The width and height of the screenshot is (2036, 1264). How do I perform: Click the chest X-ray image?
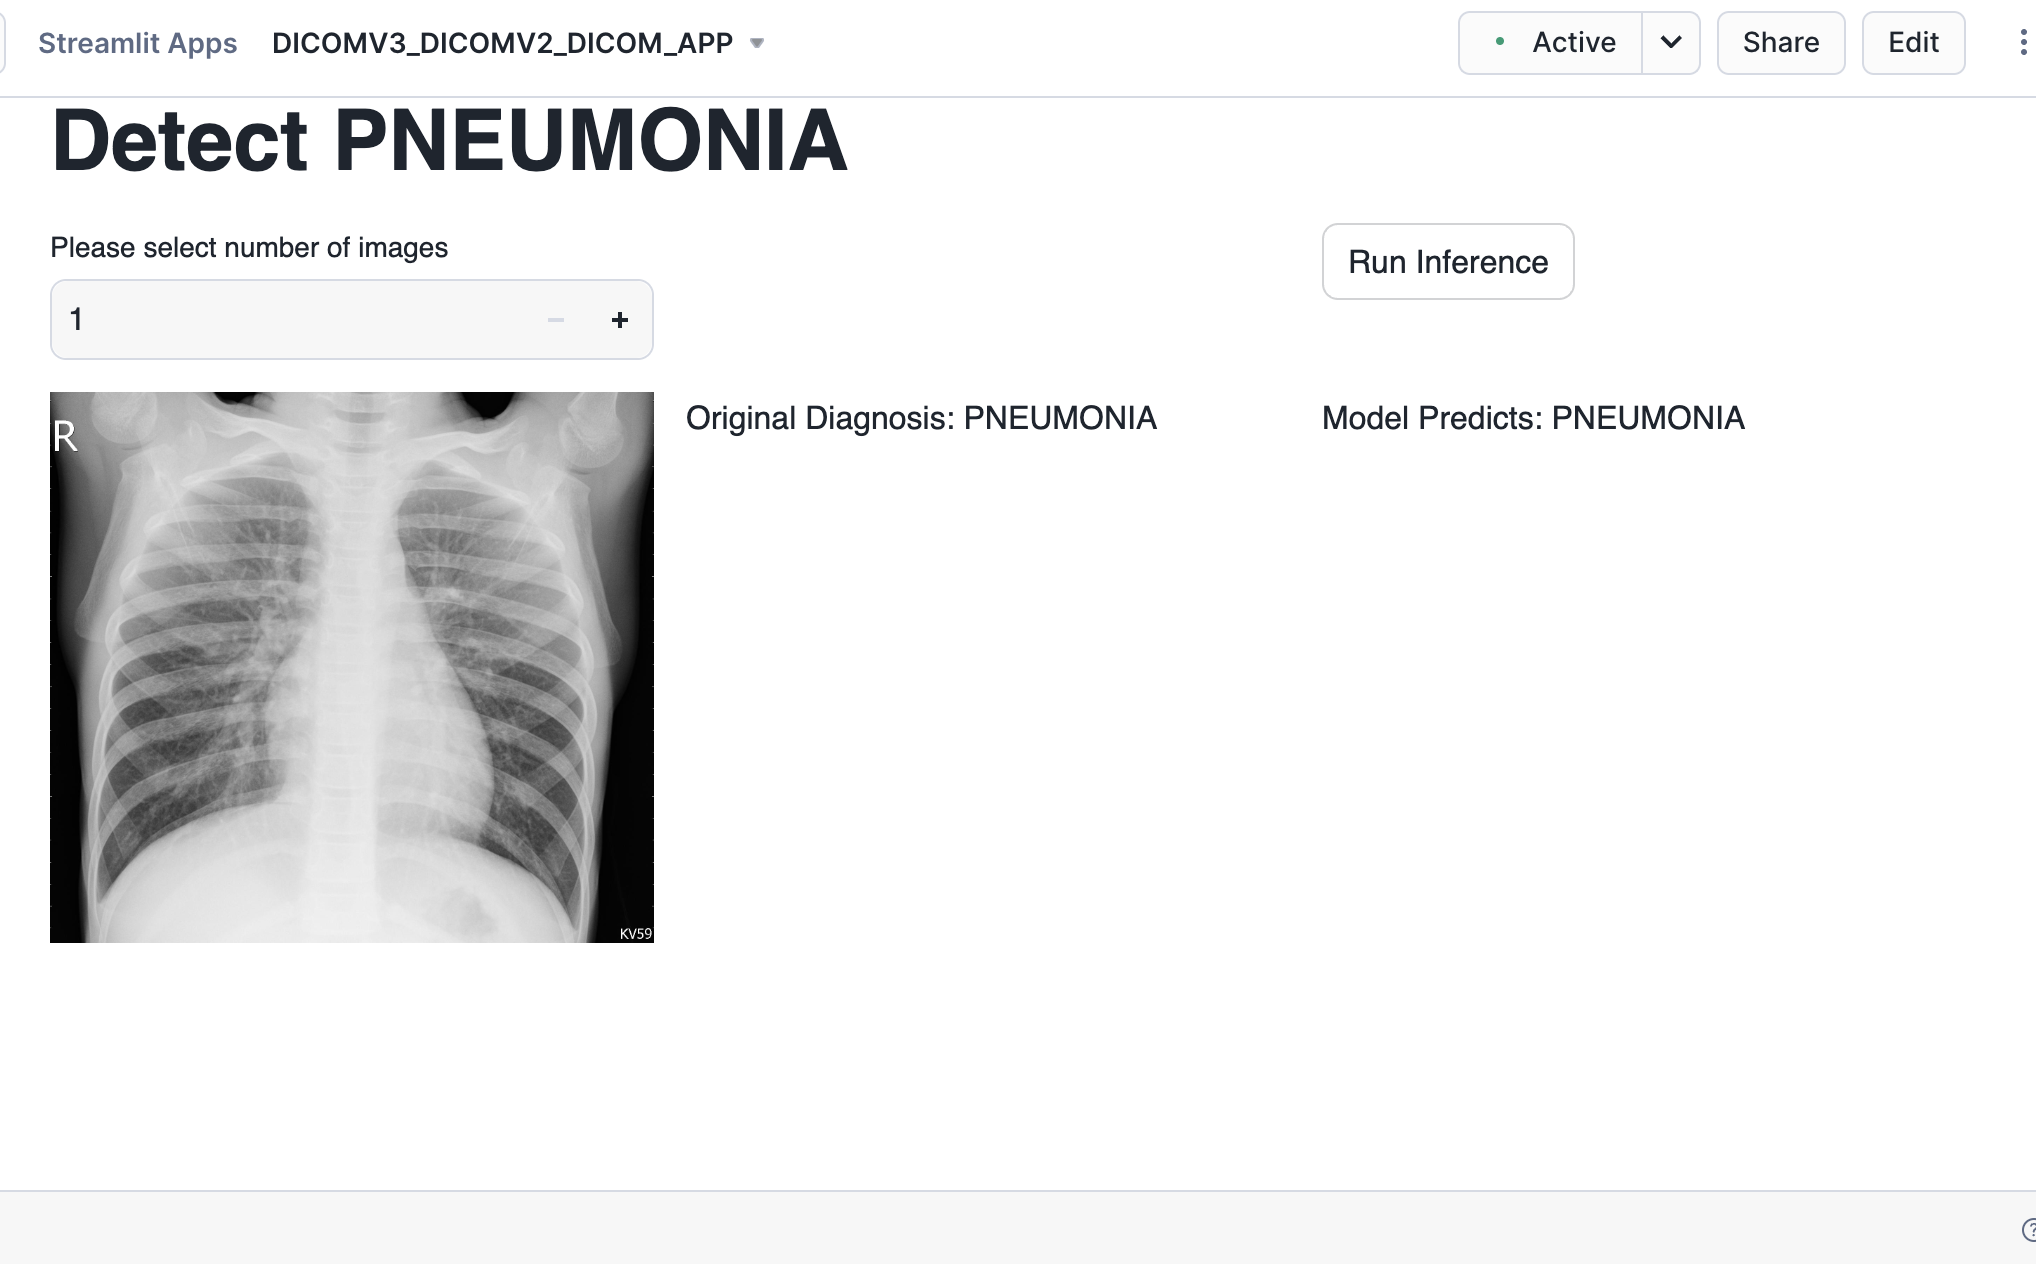click(x=352, y=667)
